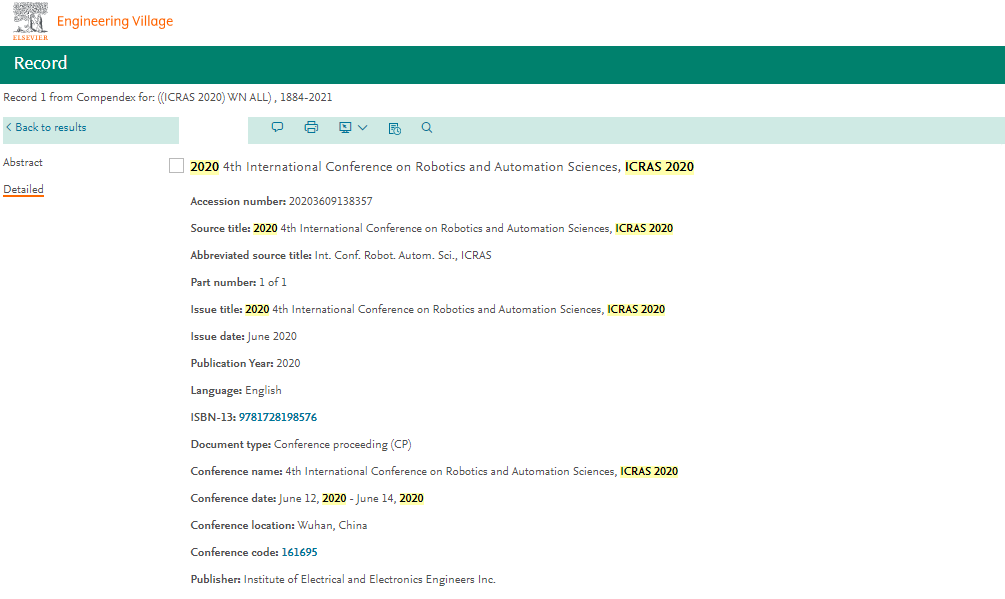Viewport: 1005px width, 599px height.
Task: Go back to results
Action: point(46,127)
